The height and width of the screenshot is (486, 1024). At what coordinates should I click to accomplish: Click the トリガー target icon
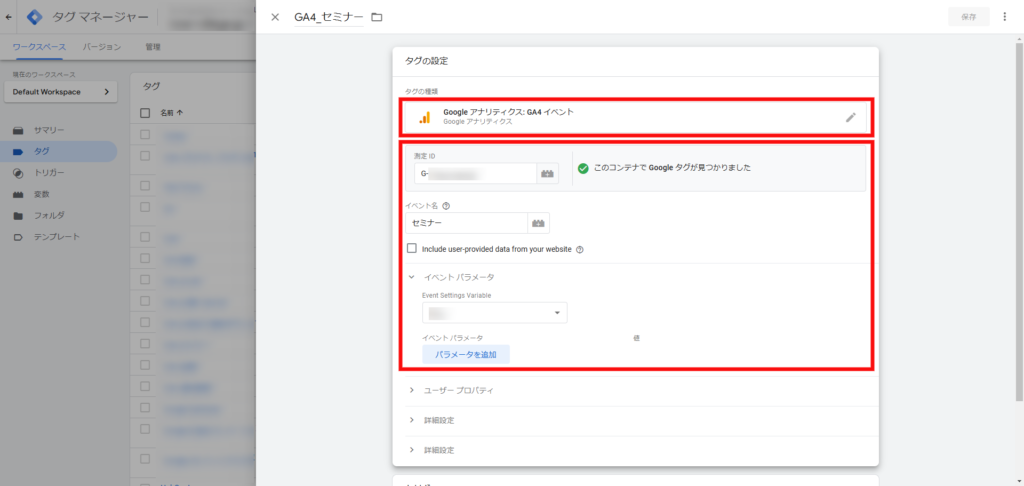tap(18, 173)
